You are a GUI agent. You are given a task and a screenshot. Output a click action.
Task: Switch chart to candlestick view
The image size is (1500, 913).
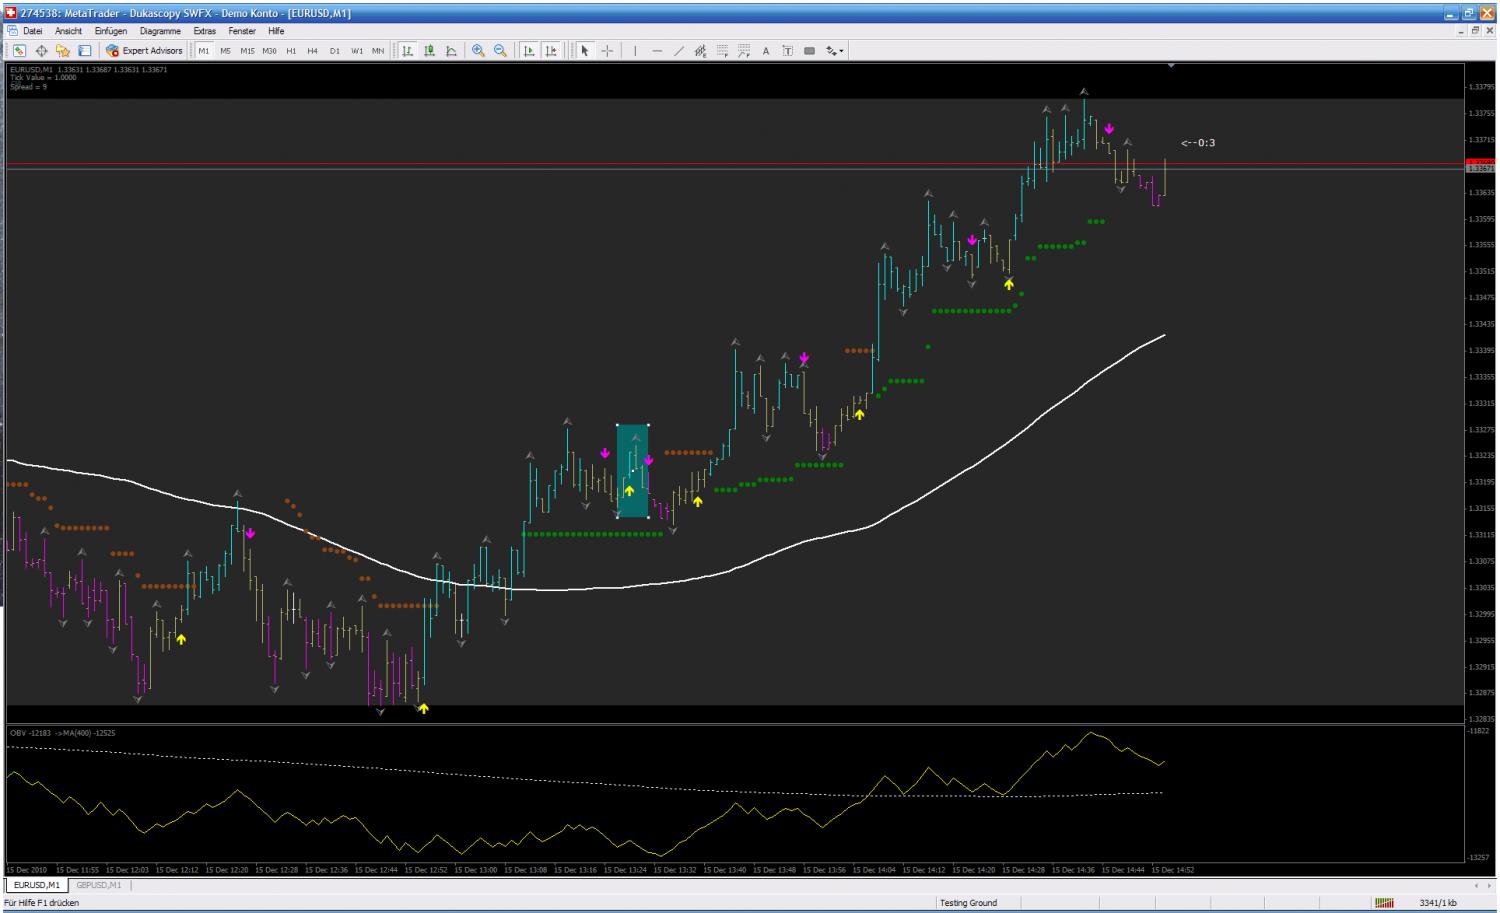pos(429,51)
